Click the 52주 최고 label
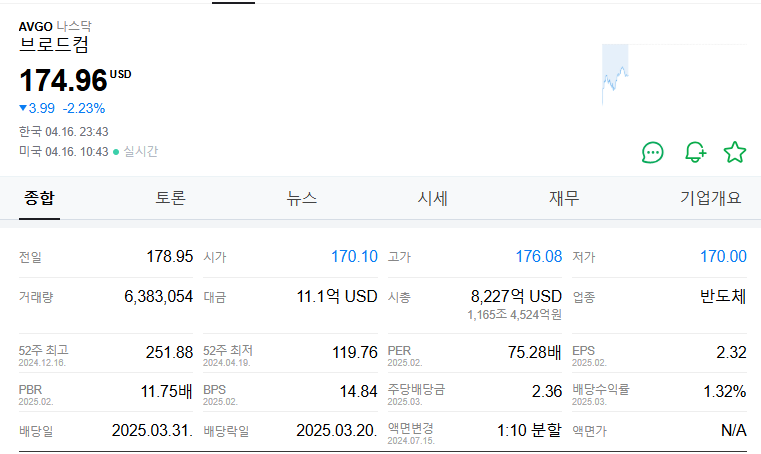This screenshot has width=761, height=454. (x=44, y=350)
